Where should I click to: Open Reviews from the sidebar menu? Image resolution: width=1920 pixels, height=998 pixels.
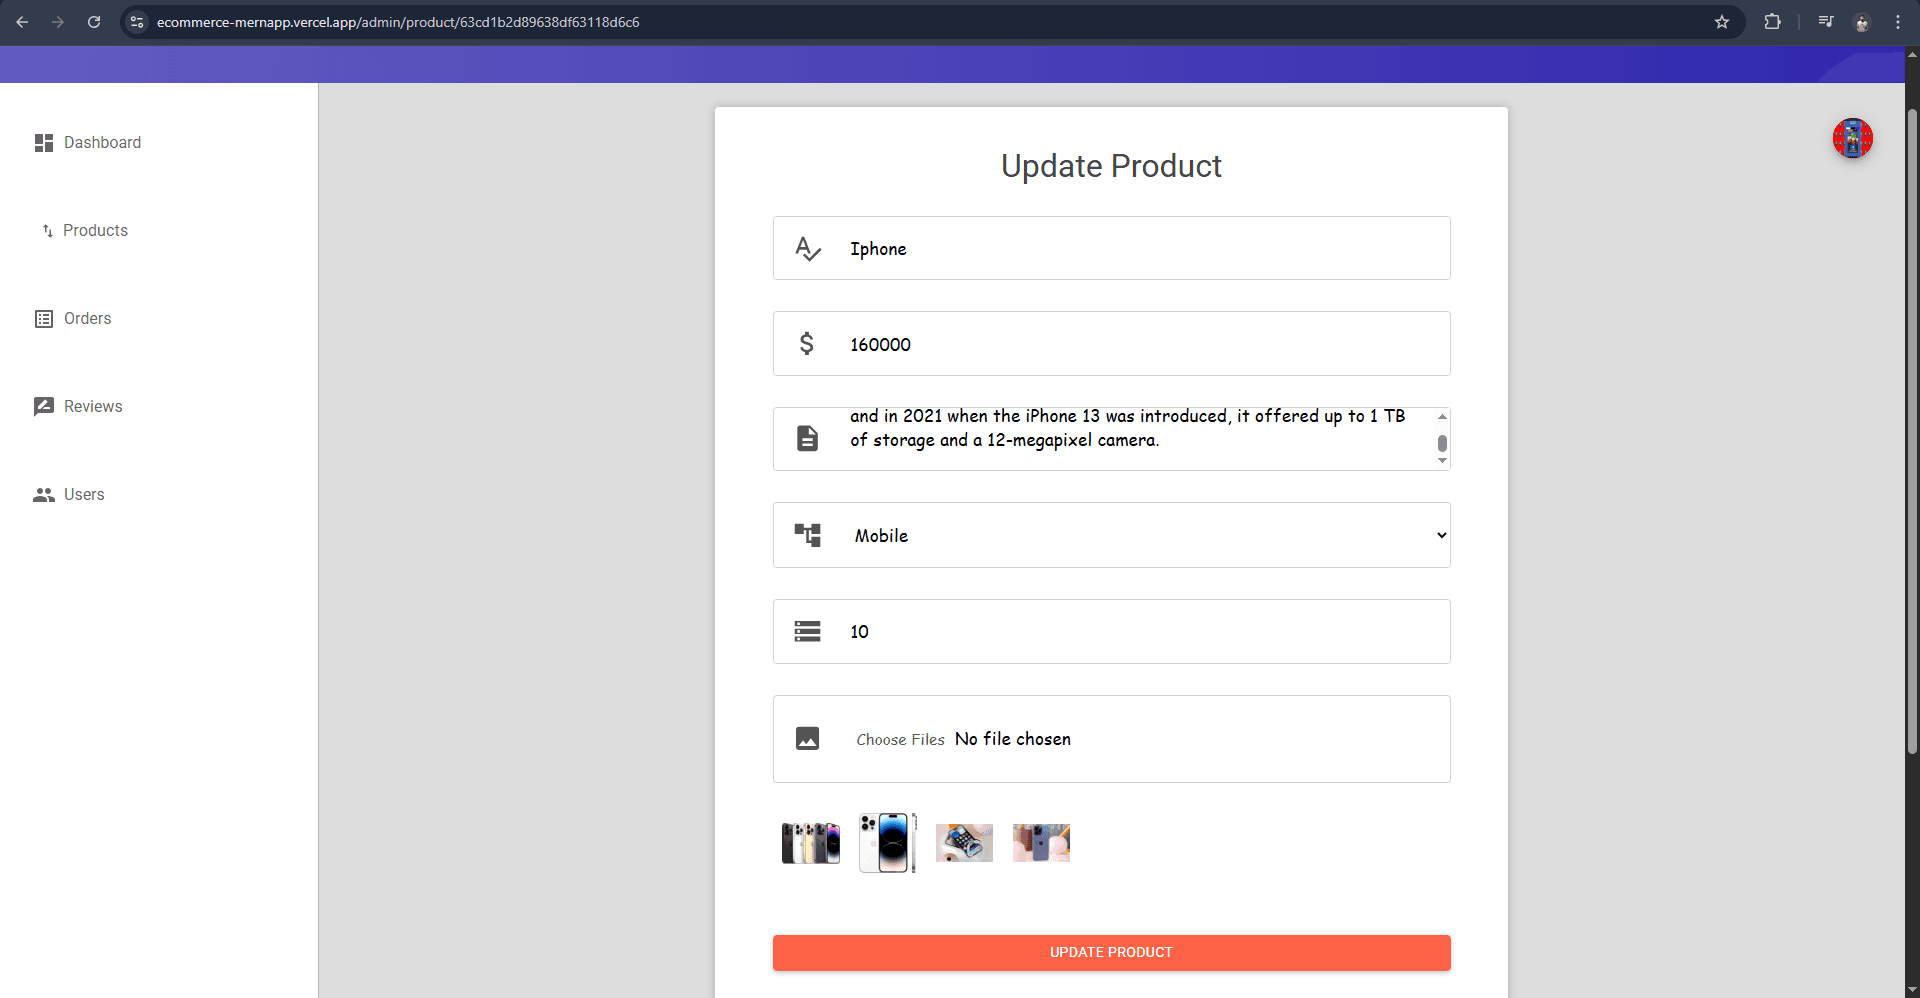click(x=93, y=407)
